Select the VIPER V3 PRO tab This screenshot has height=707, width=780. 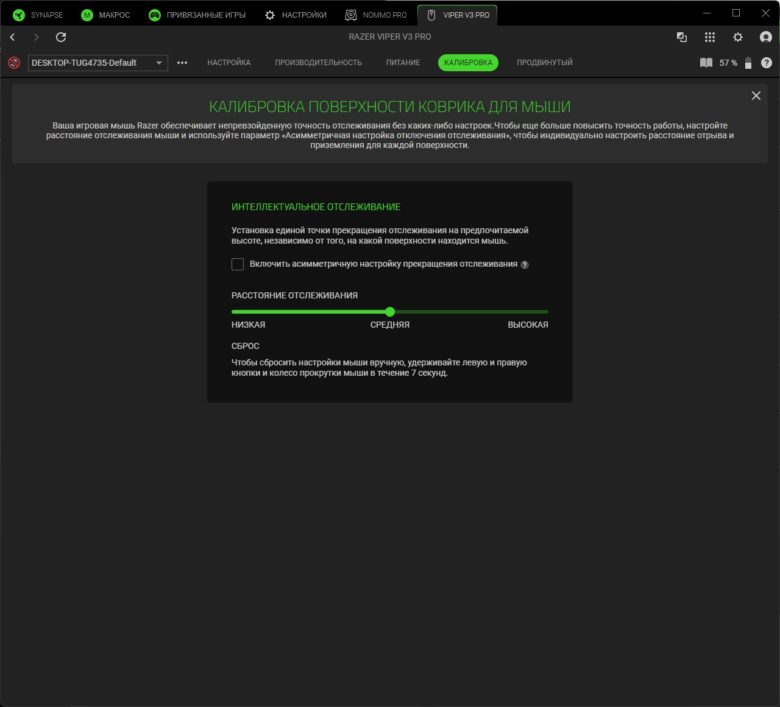tap(457, 15)
